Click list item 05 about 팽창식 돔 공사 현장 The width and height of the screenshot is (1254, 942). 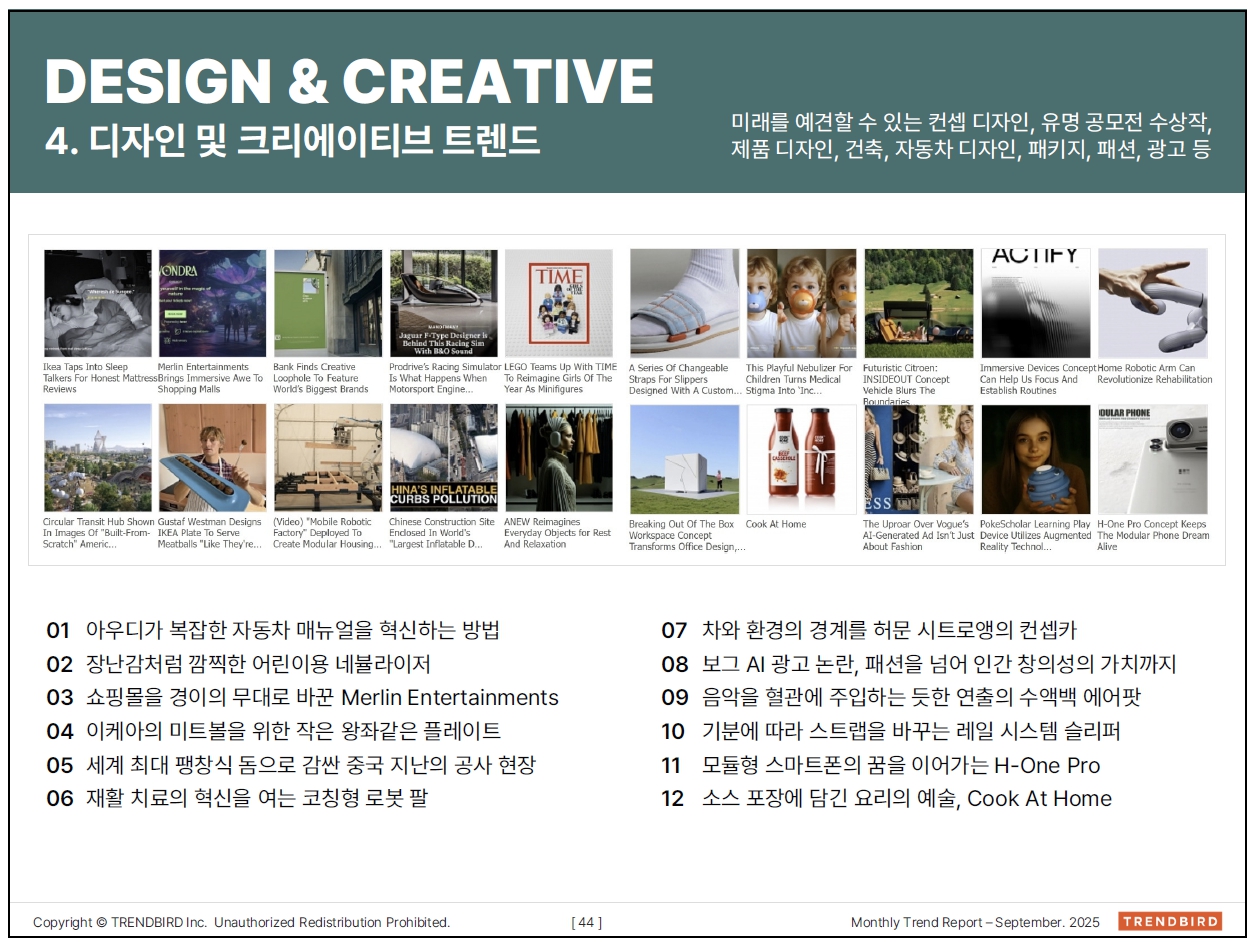pos(291,765)
